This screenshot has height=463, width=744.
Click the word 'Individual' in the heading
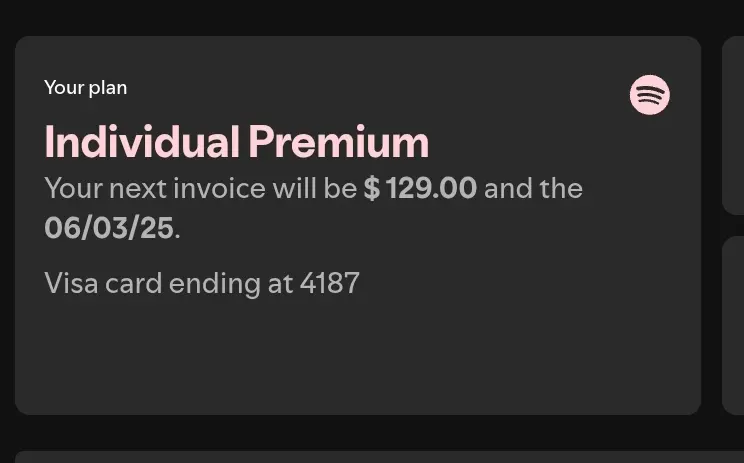[x=141, y=142]
